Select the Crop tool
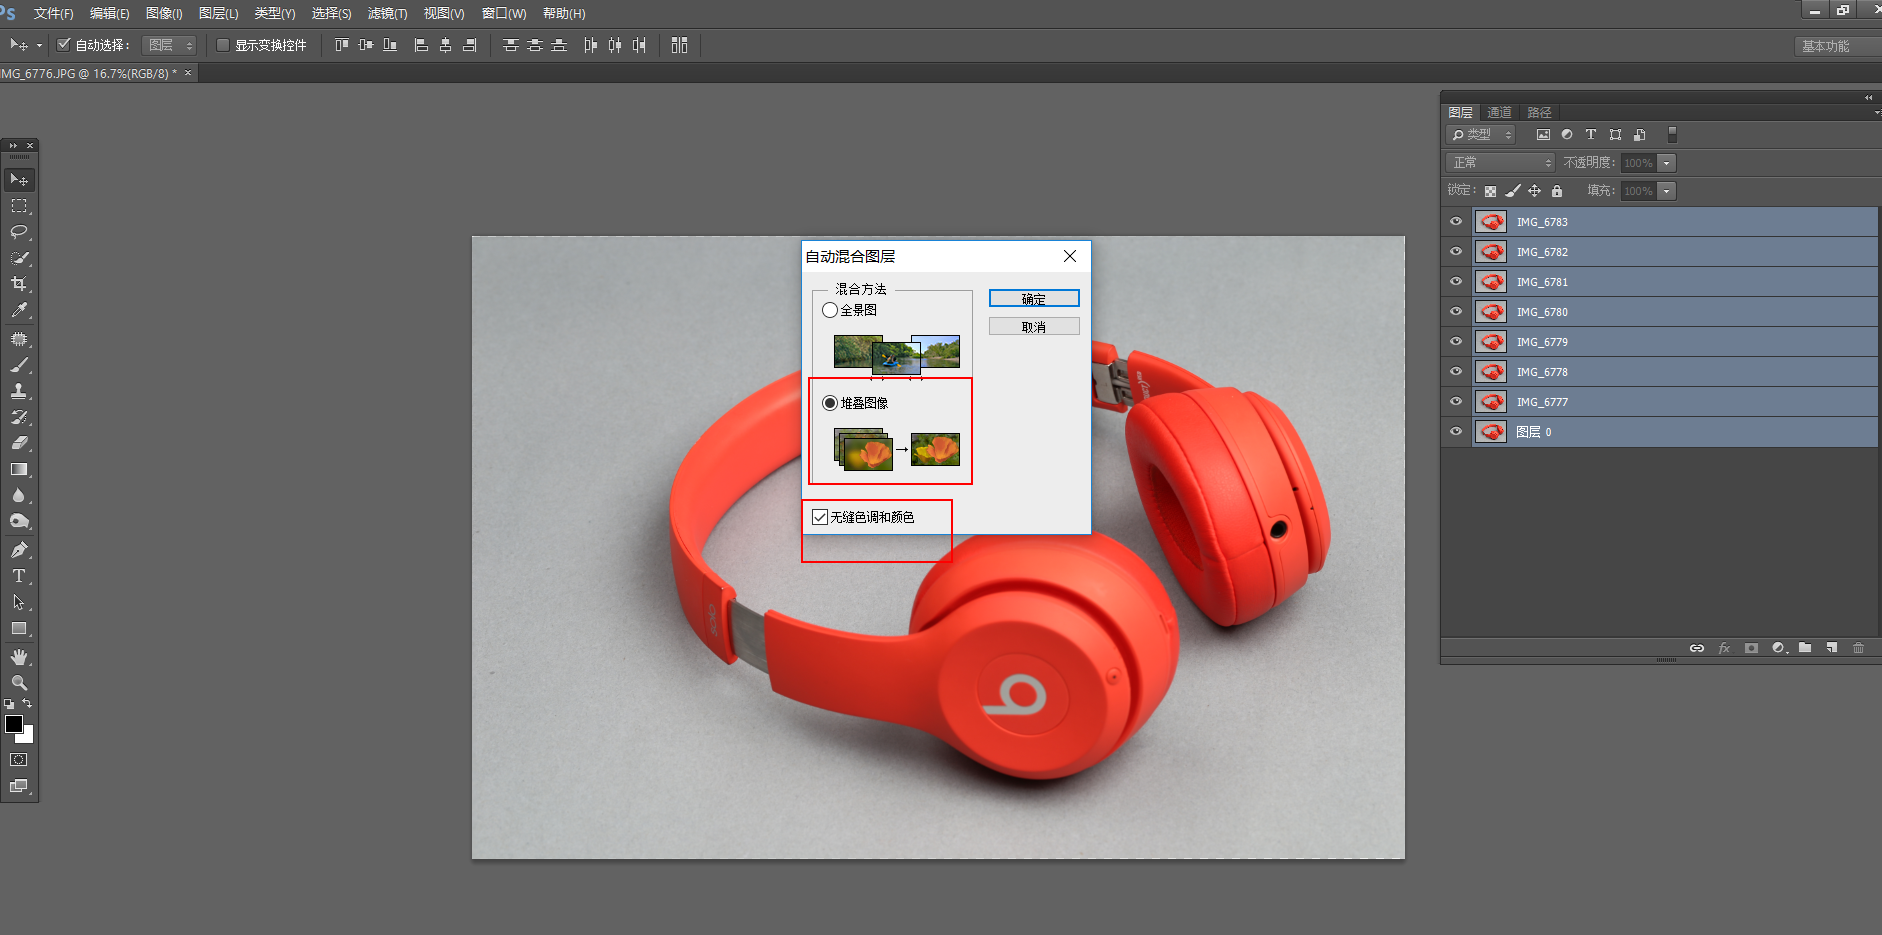The height and width of the screenshot is (935, 1882). [x=19, y=284]
